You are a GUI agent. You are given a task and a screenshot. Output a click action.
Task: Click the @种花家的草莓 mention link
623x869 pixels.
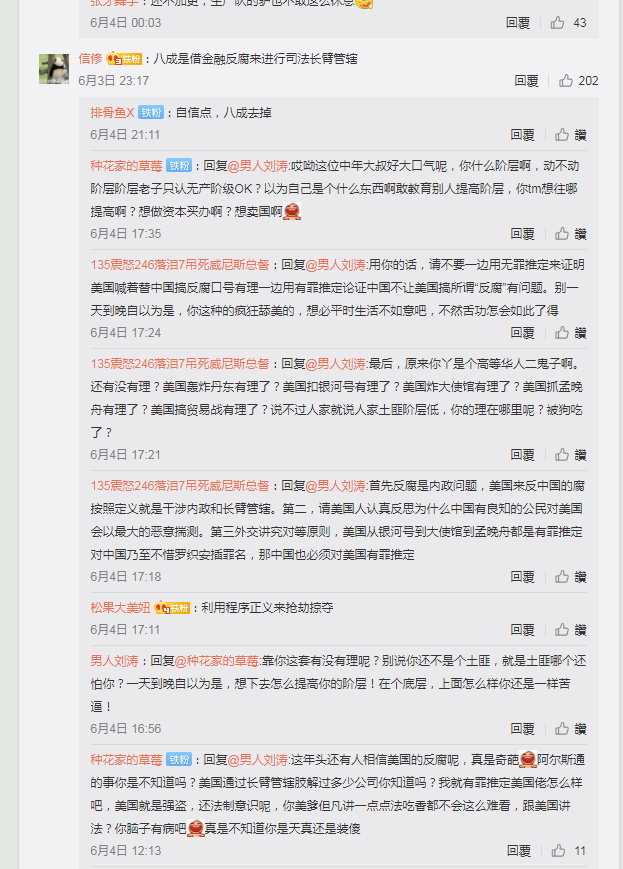[217, 661]
